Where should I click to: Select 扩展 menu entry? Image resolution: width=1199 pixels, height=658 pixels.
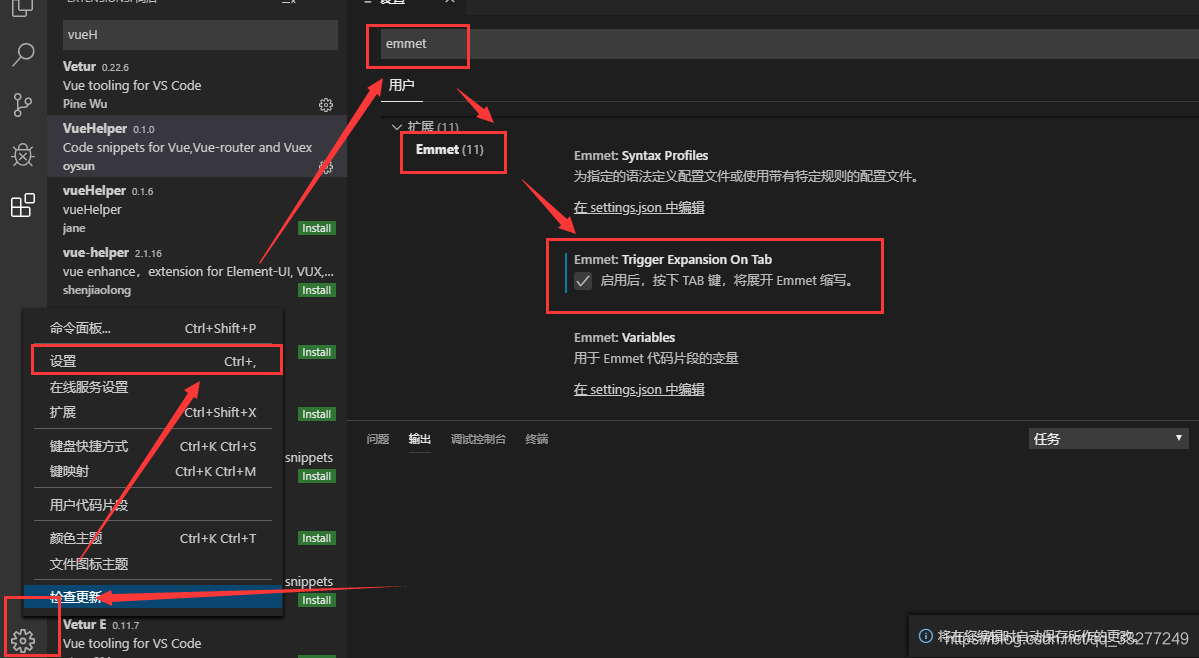tap(153, 412)
